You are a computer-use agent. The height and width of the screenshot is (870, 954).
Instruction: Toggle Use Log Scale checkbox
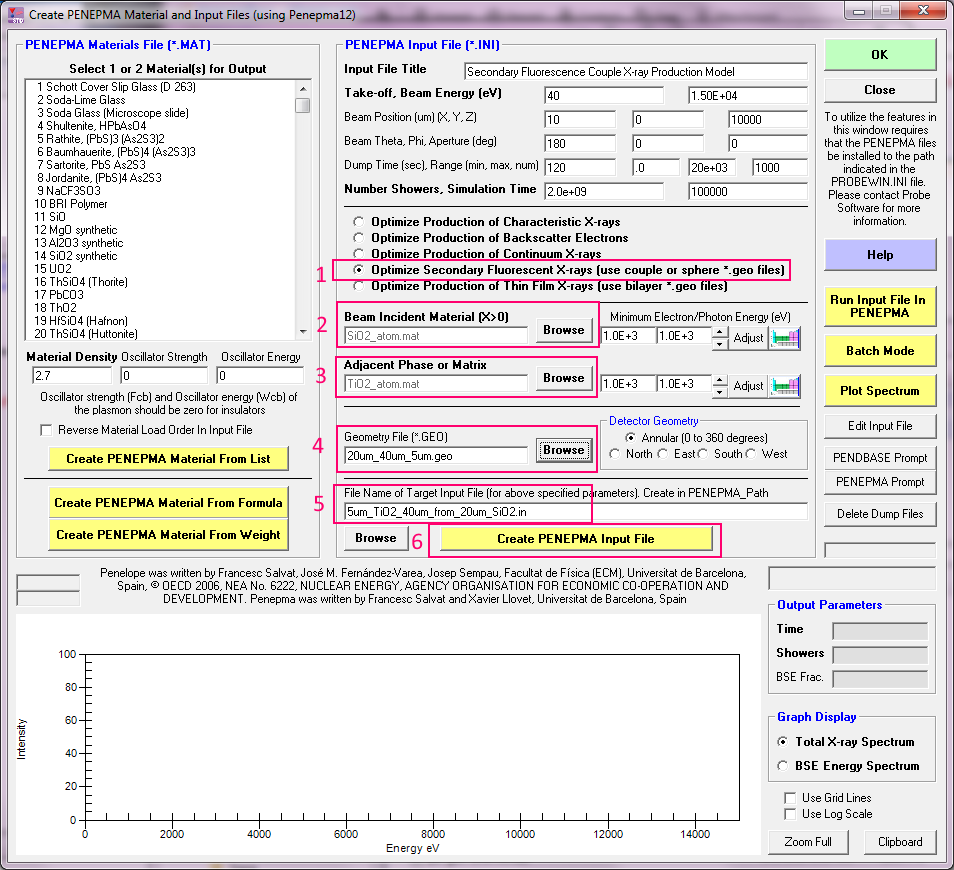(791, 814)
